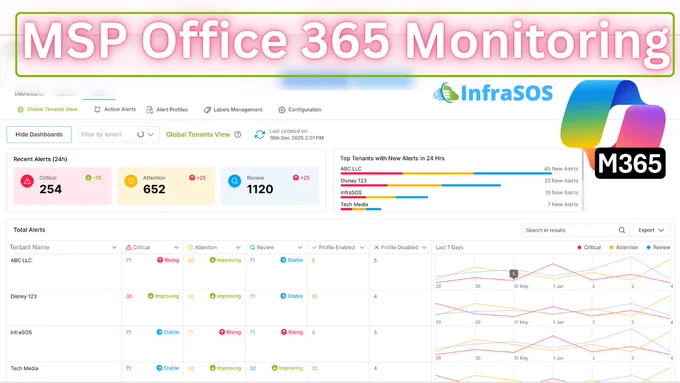Image resolution: width=680 pixels, height=383 pixels.
Task: Click the Disney 123 Last 7 Days chart
Action: (554, 307)
